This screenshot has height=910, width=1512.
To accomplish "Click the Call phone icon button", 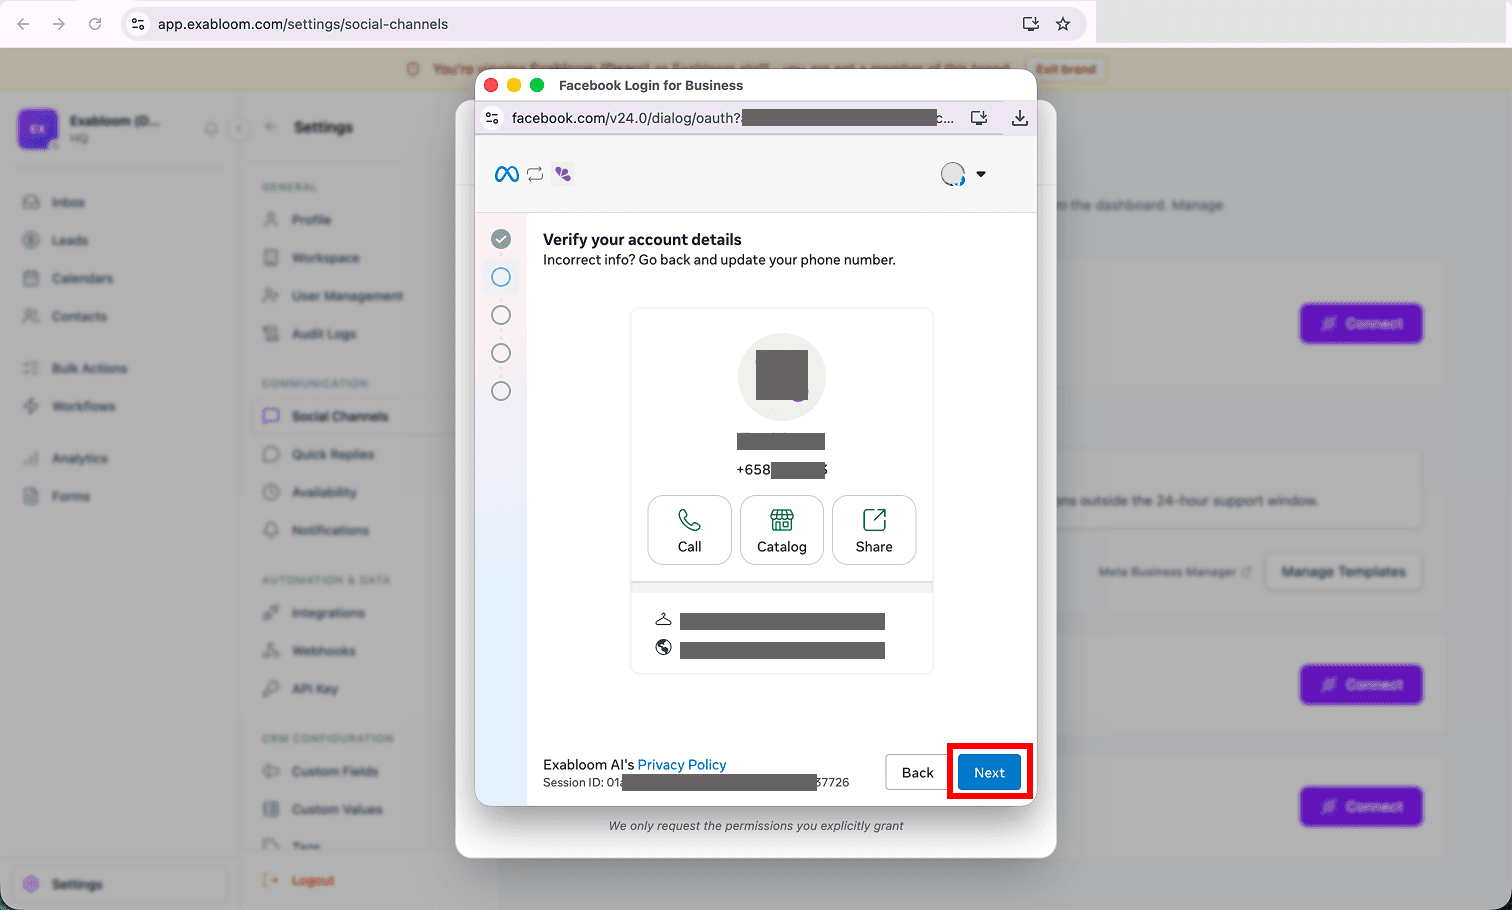I will tap(690, 530).
